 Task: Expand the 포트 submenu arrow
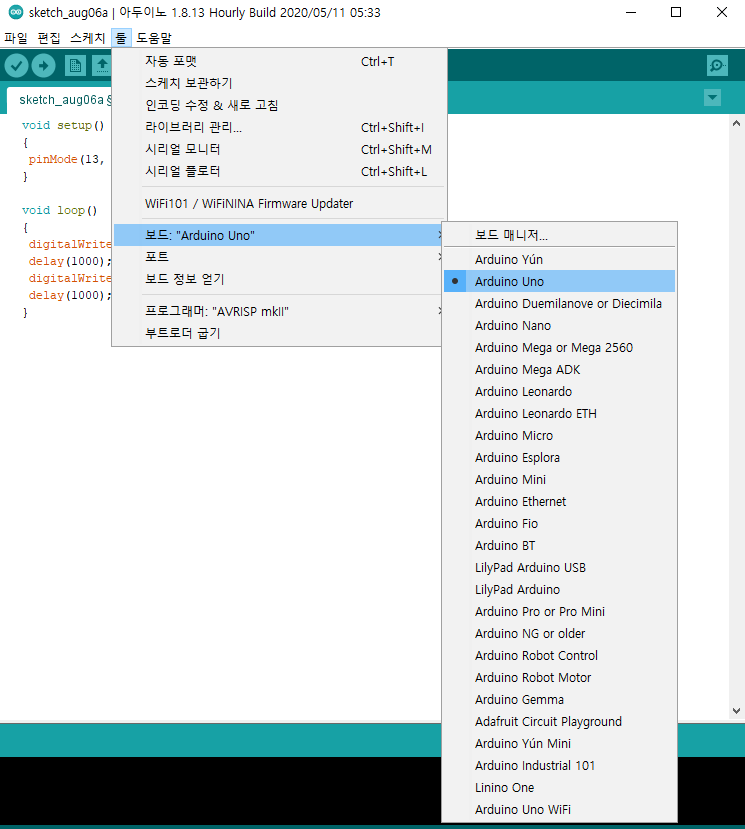click(440, 257)
